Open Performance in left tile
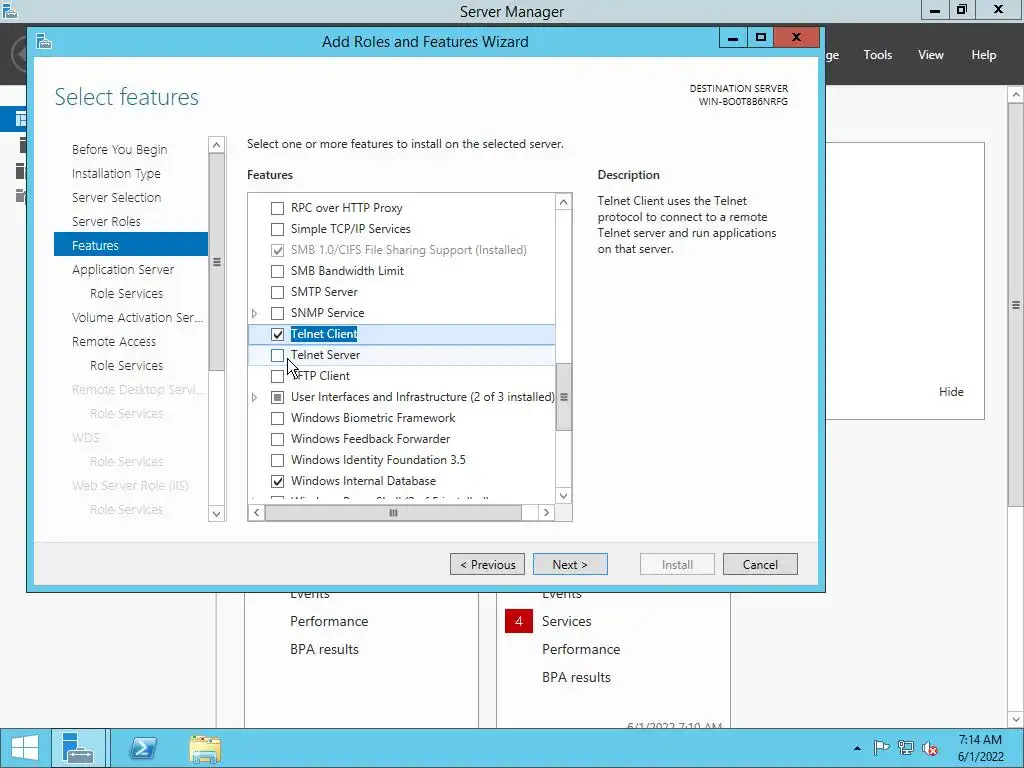This screenshot has width=1024, height=768. coord(329,622)
